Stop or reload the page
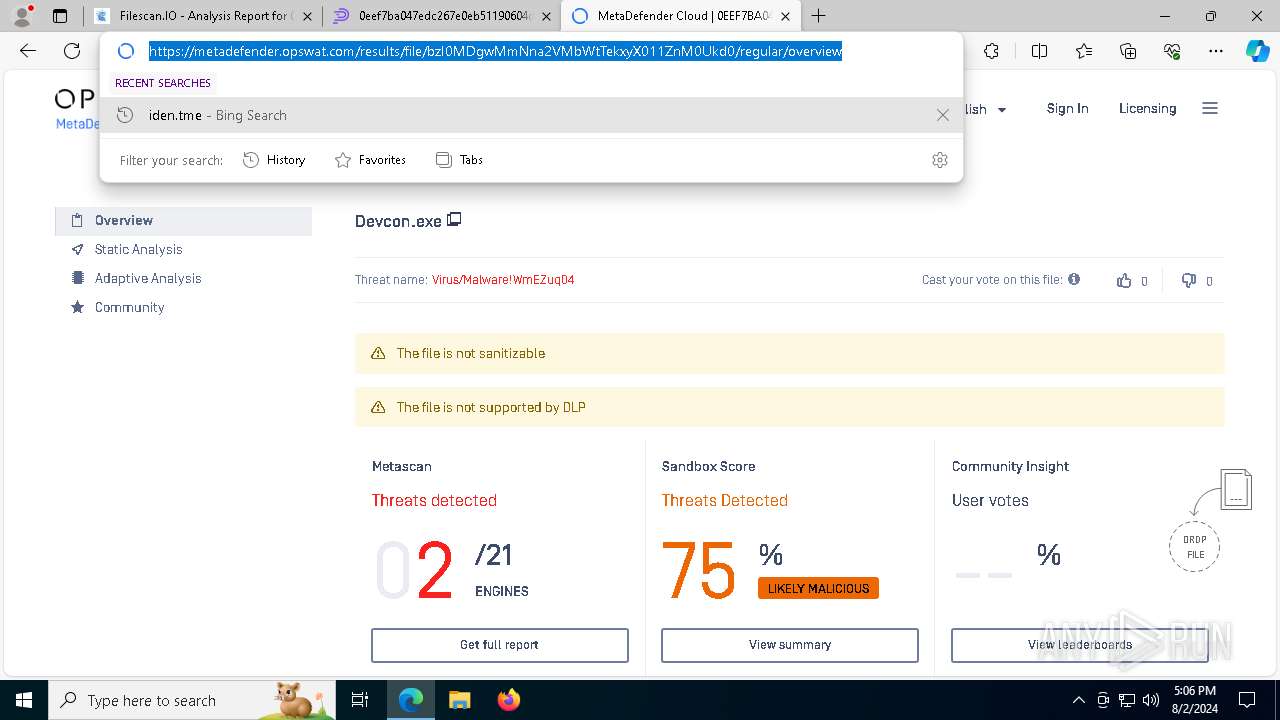1280x720 pixels. [x=72, y=51]
